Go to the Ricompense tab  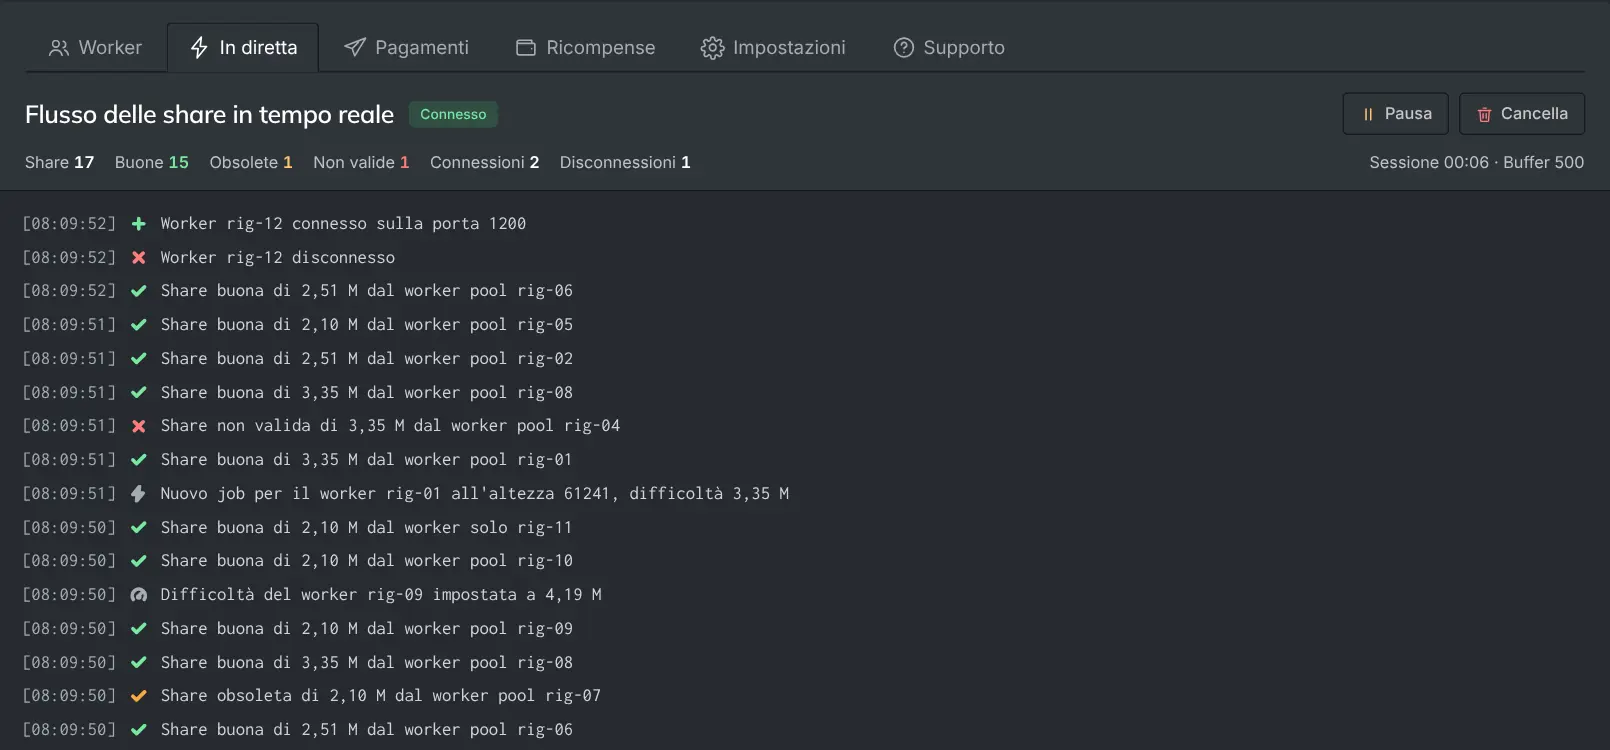click(x=585, y=48)
